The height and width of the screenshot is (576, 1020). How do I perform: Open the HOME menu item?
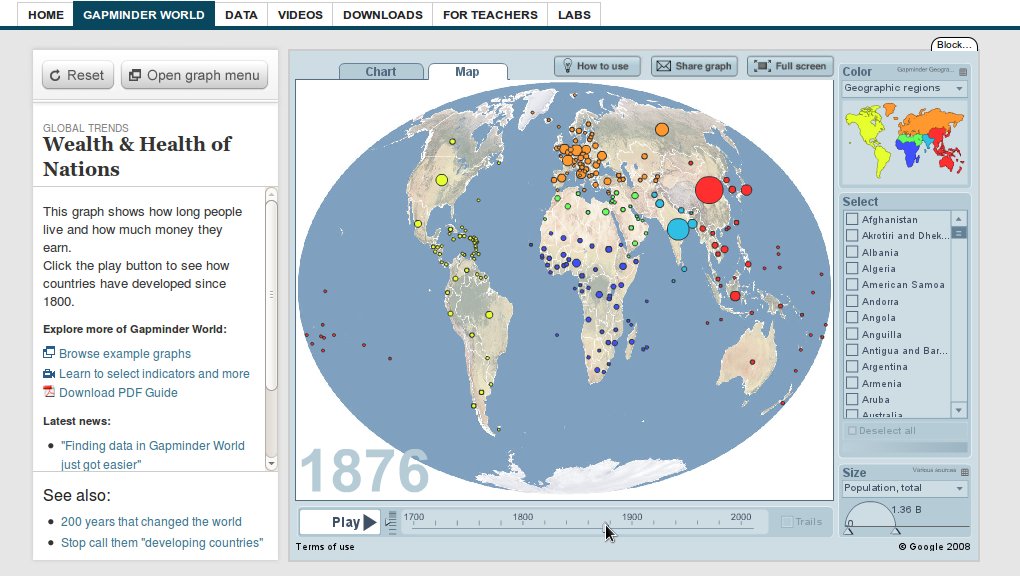tap(46, 14)
